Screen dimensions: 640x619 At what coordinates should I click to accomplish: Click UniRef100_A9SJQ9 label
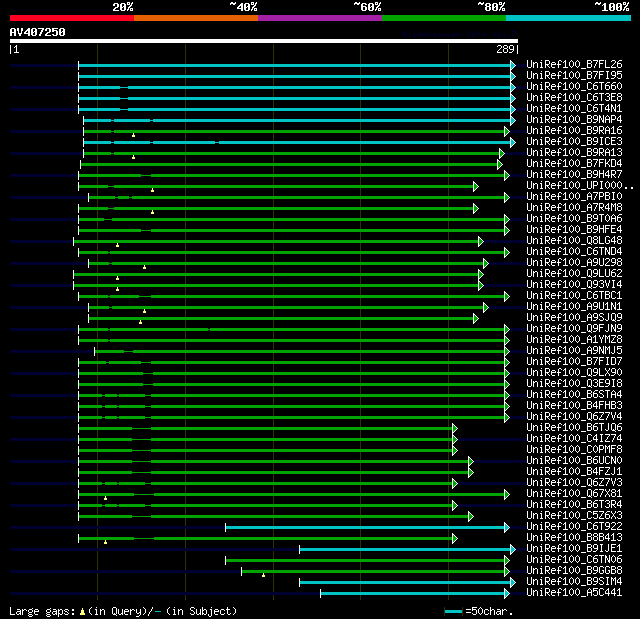click(574, 318)
